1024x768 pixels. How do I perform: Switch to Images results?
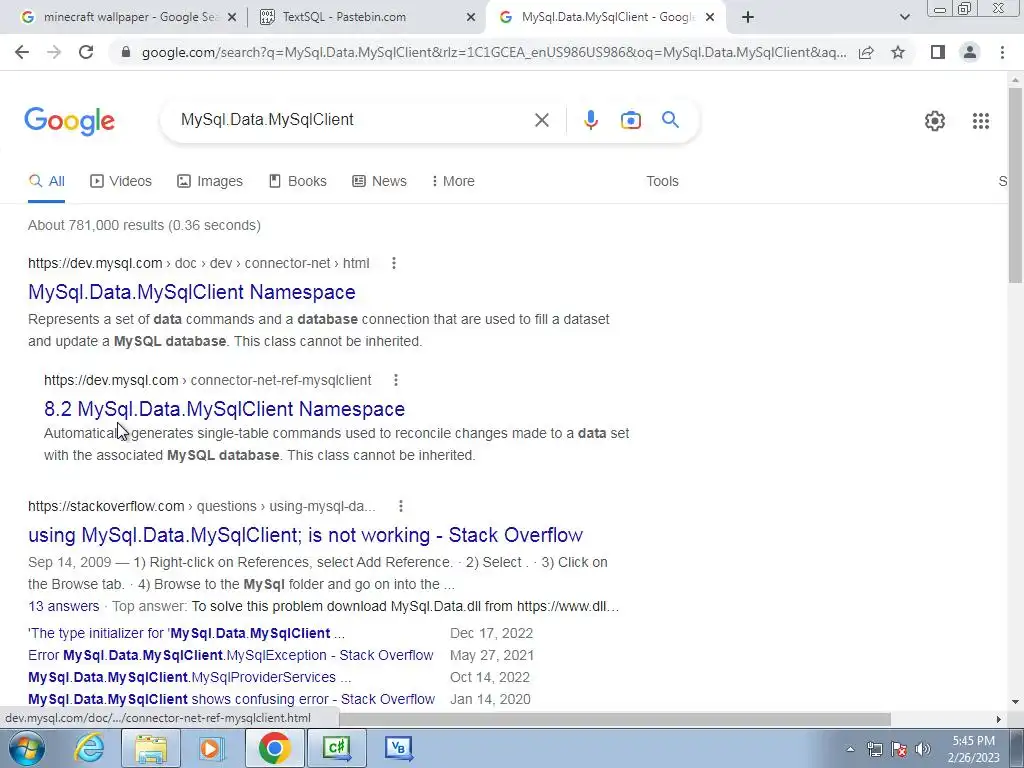coord(210,181)
